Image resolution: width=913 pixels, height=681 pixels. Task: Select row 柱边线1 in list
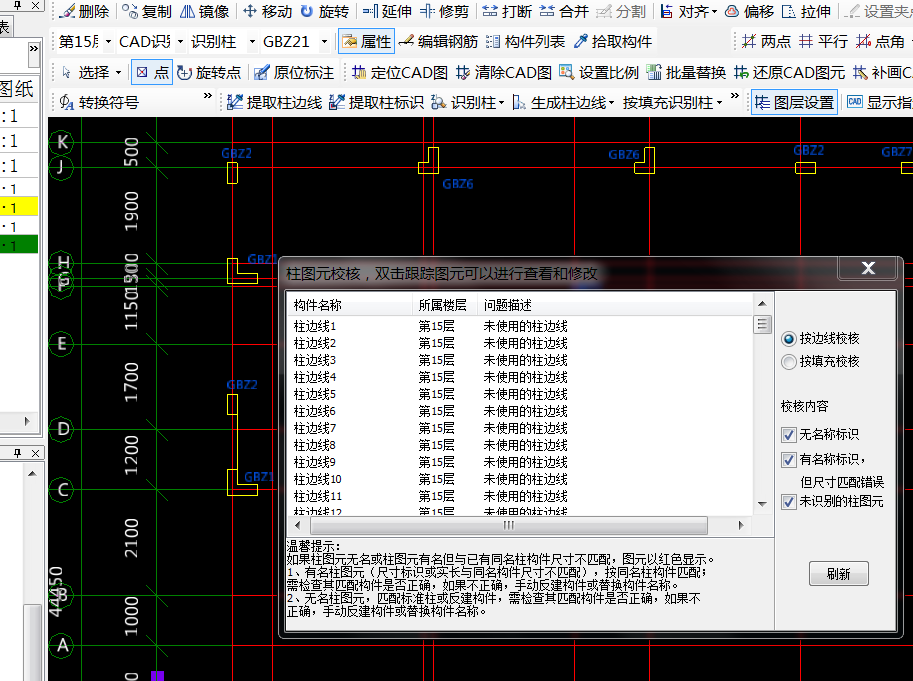pyautogui.click(x=519, y=327)
